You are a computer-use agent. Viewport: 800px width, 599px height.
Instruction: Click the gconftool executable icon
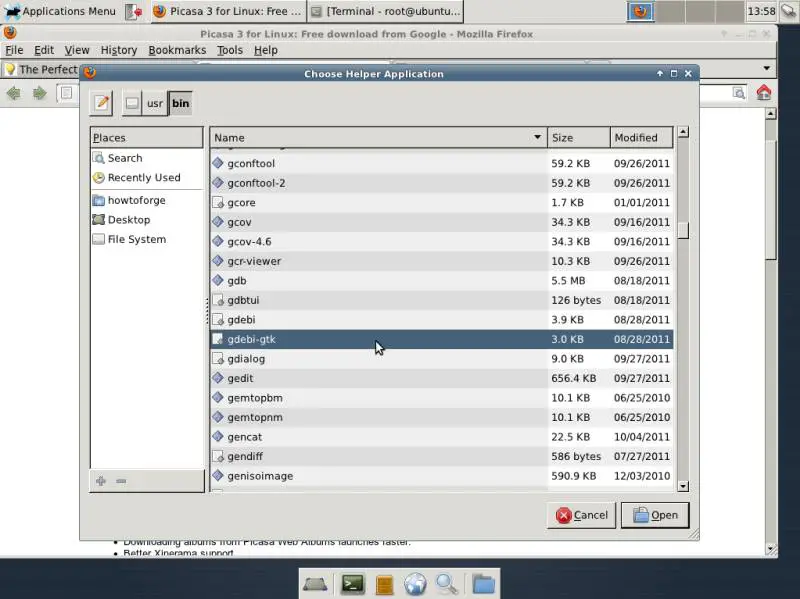click(x=218, y=163)
